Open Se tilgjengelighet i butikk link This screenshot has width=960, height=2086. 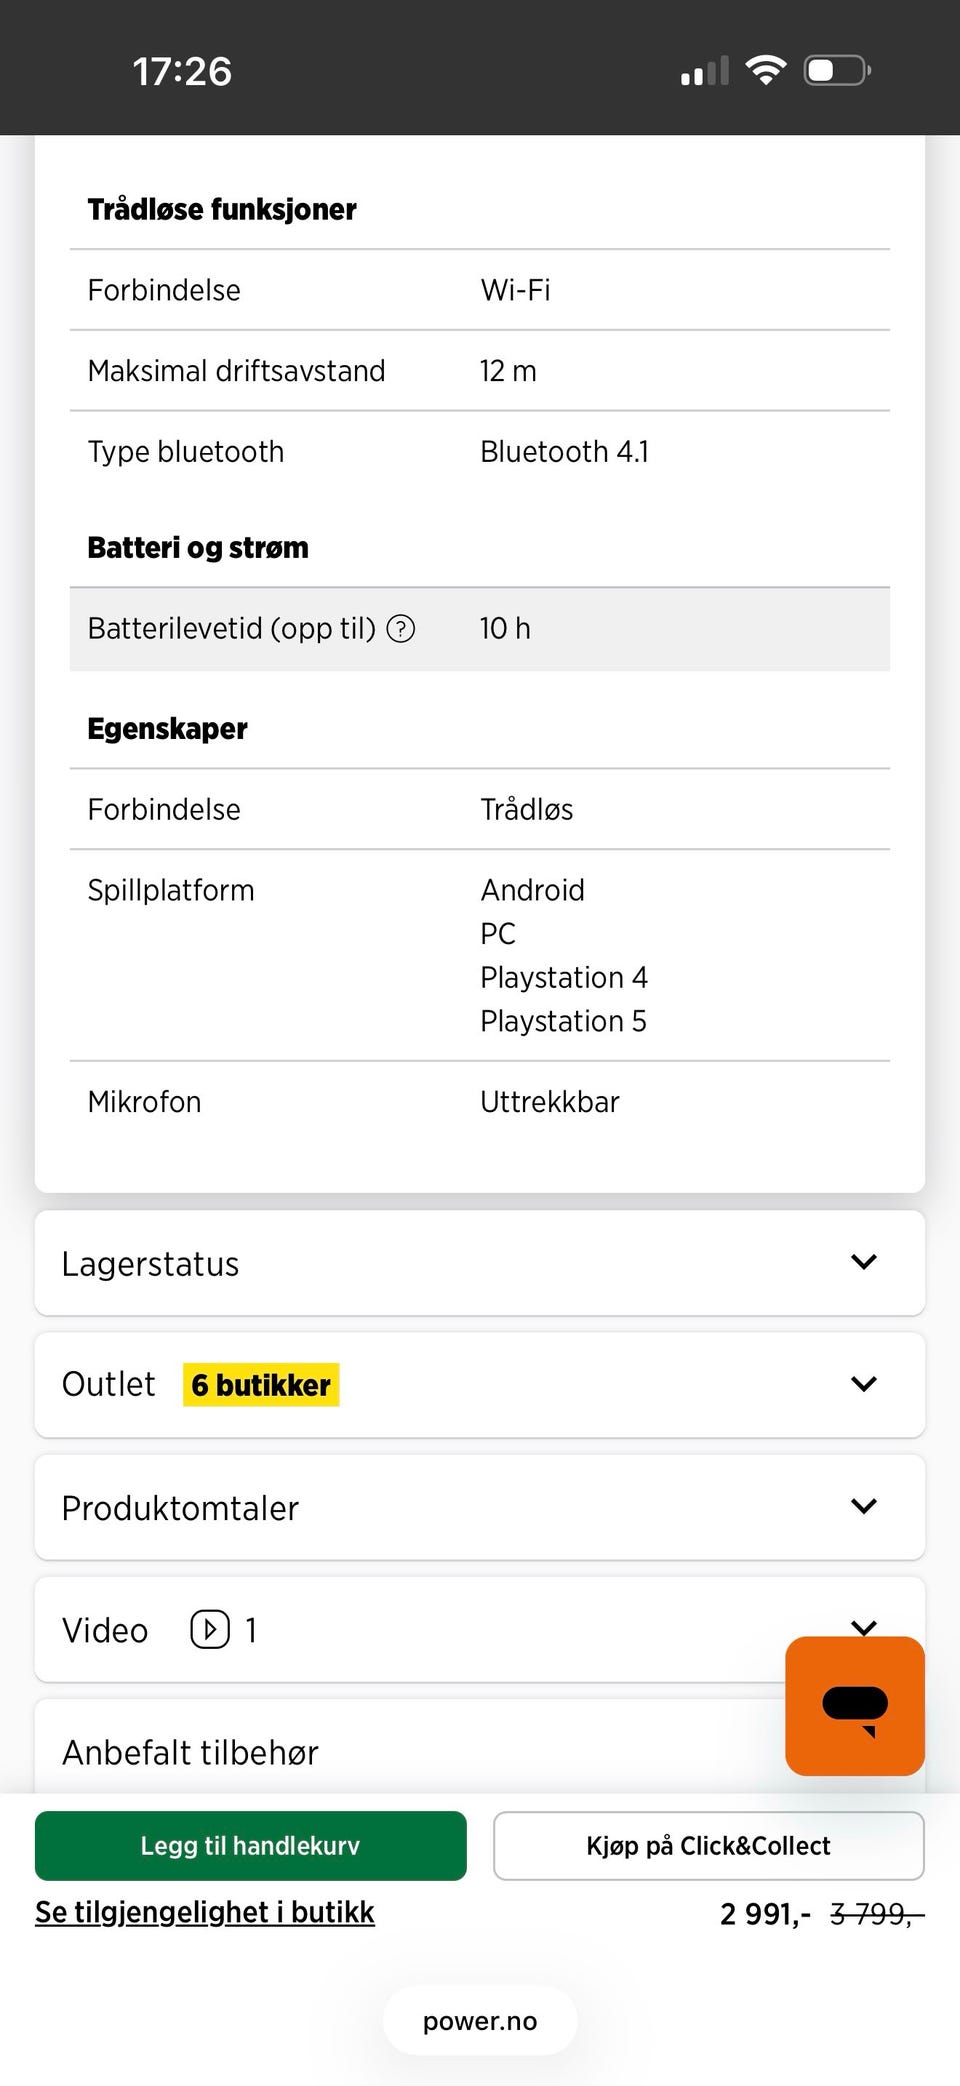(205, 1912)
